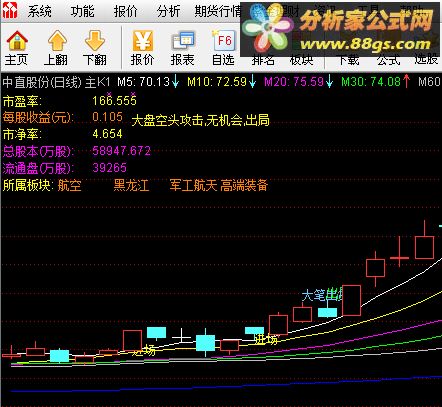Select the 下载 toolbar button
The height and width of the screenshot is (407, 442).
349,60
